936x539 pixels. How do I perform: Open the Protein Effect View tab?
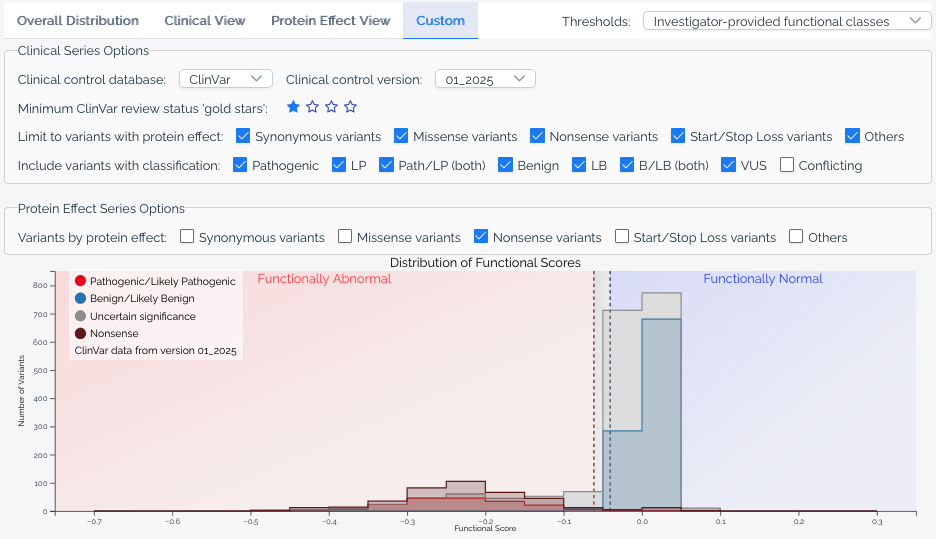[x=330, y=20]
